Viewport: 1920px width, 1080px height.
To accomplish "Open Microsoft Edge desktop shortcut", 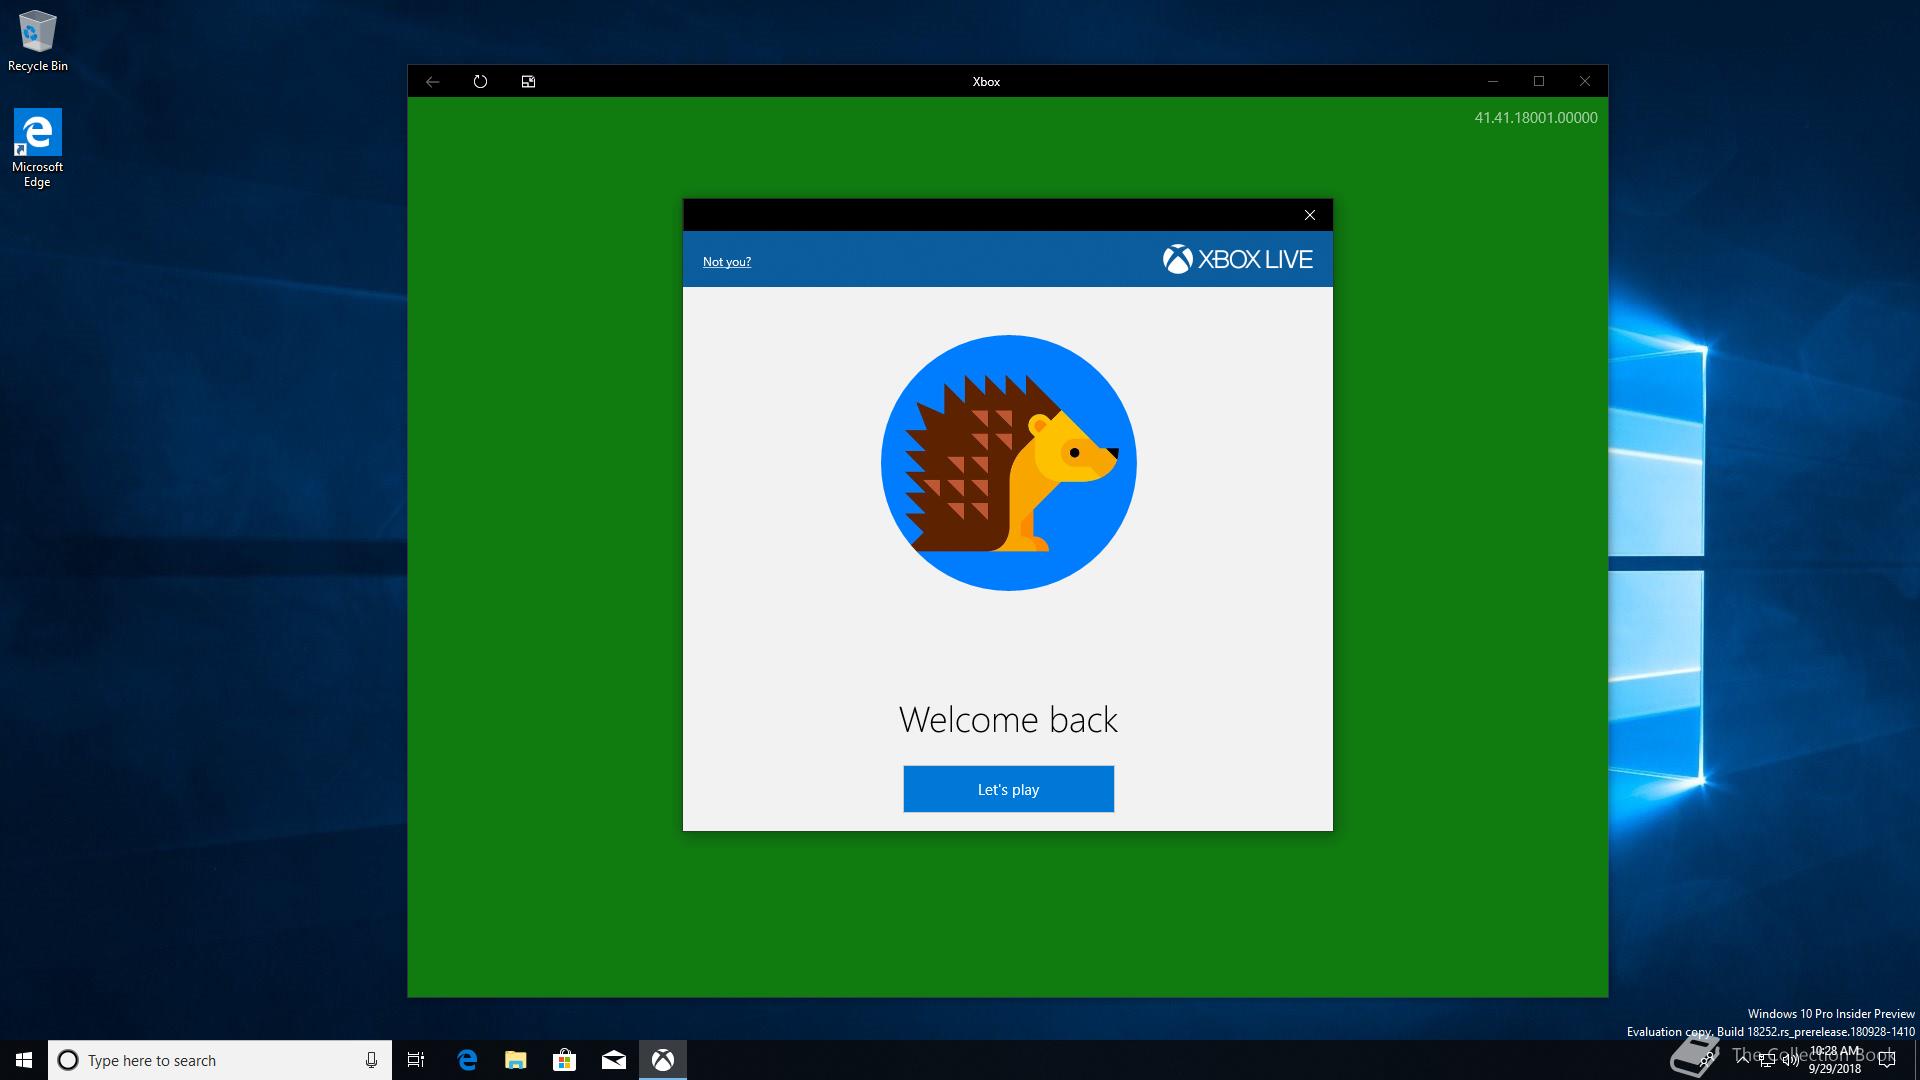I will pyautogui.click(x=37, y=148).
